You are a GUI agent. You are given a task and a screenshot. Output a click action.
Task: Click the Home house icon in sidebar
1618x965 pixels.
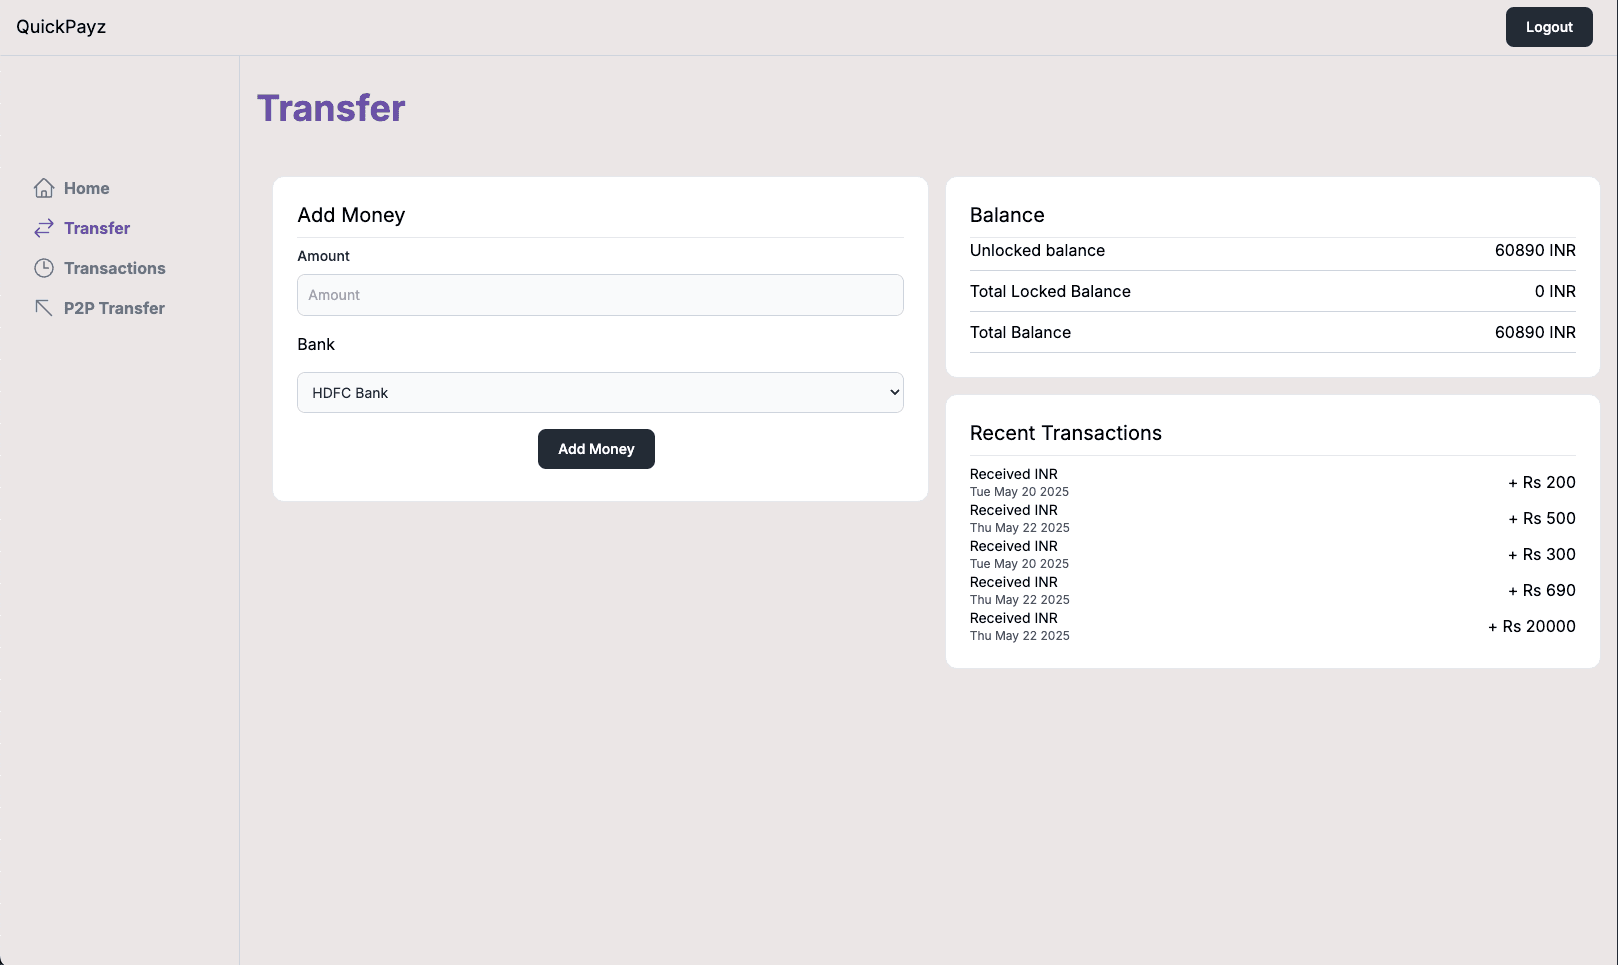click(44, 188)
